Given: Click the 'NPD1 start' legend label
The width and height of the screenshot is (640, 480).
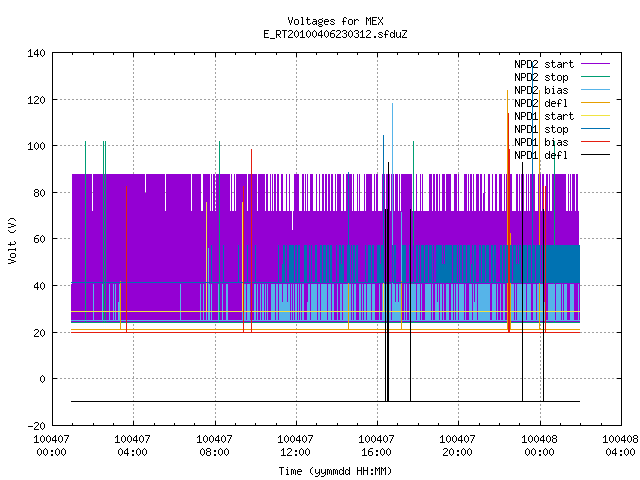Looking at the screenshot, I should tap(544, 116).
